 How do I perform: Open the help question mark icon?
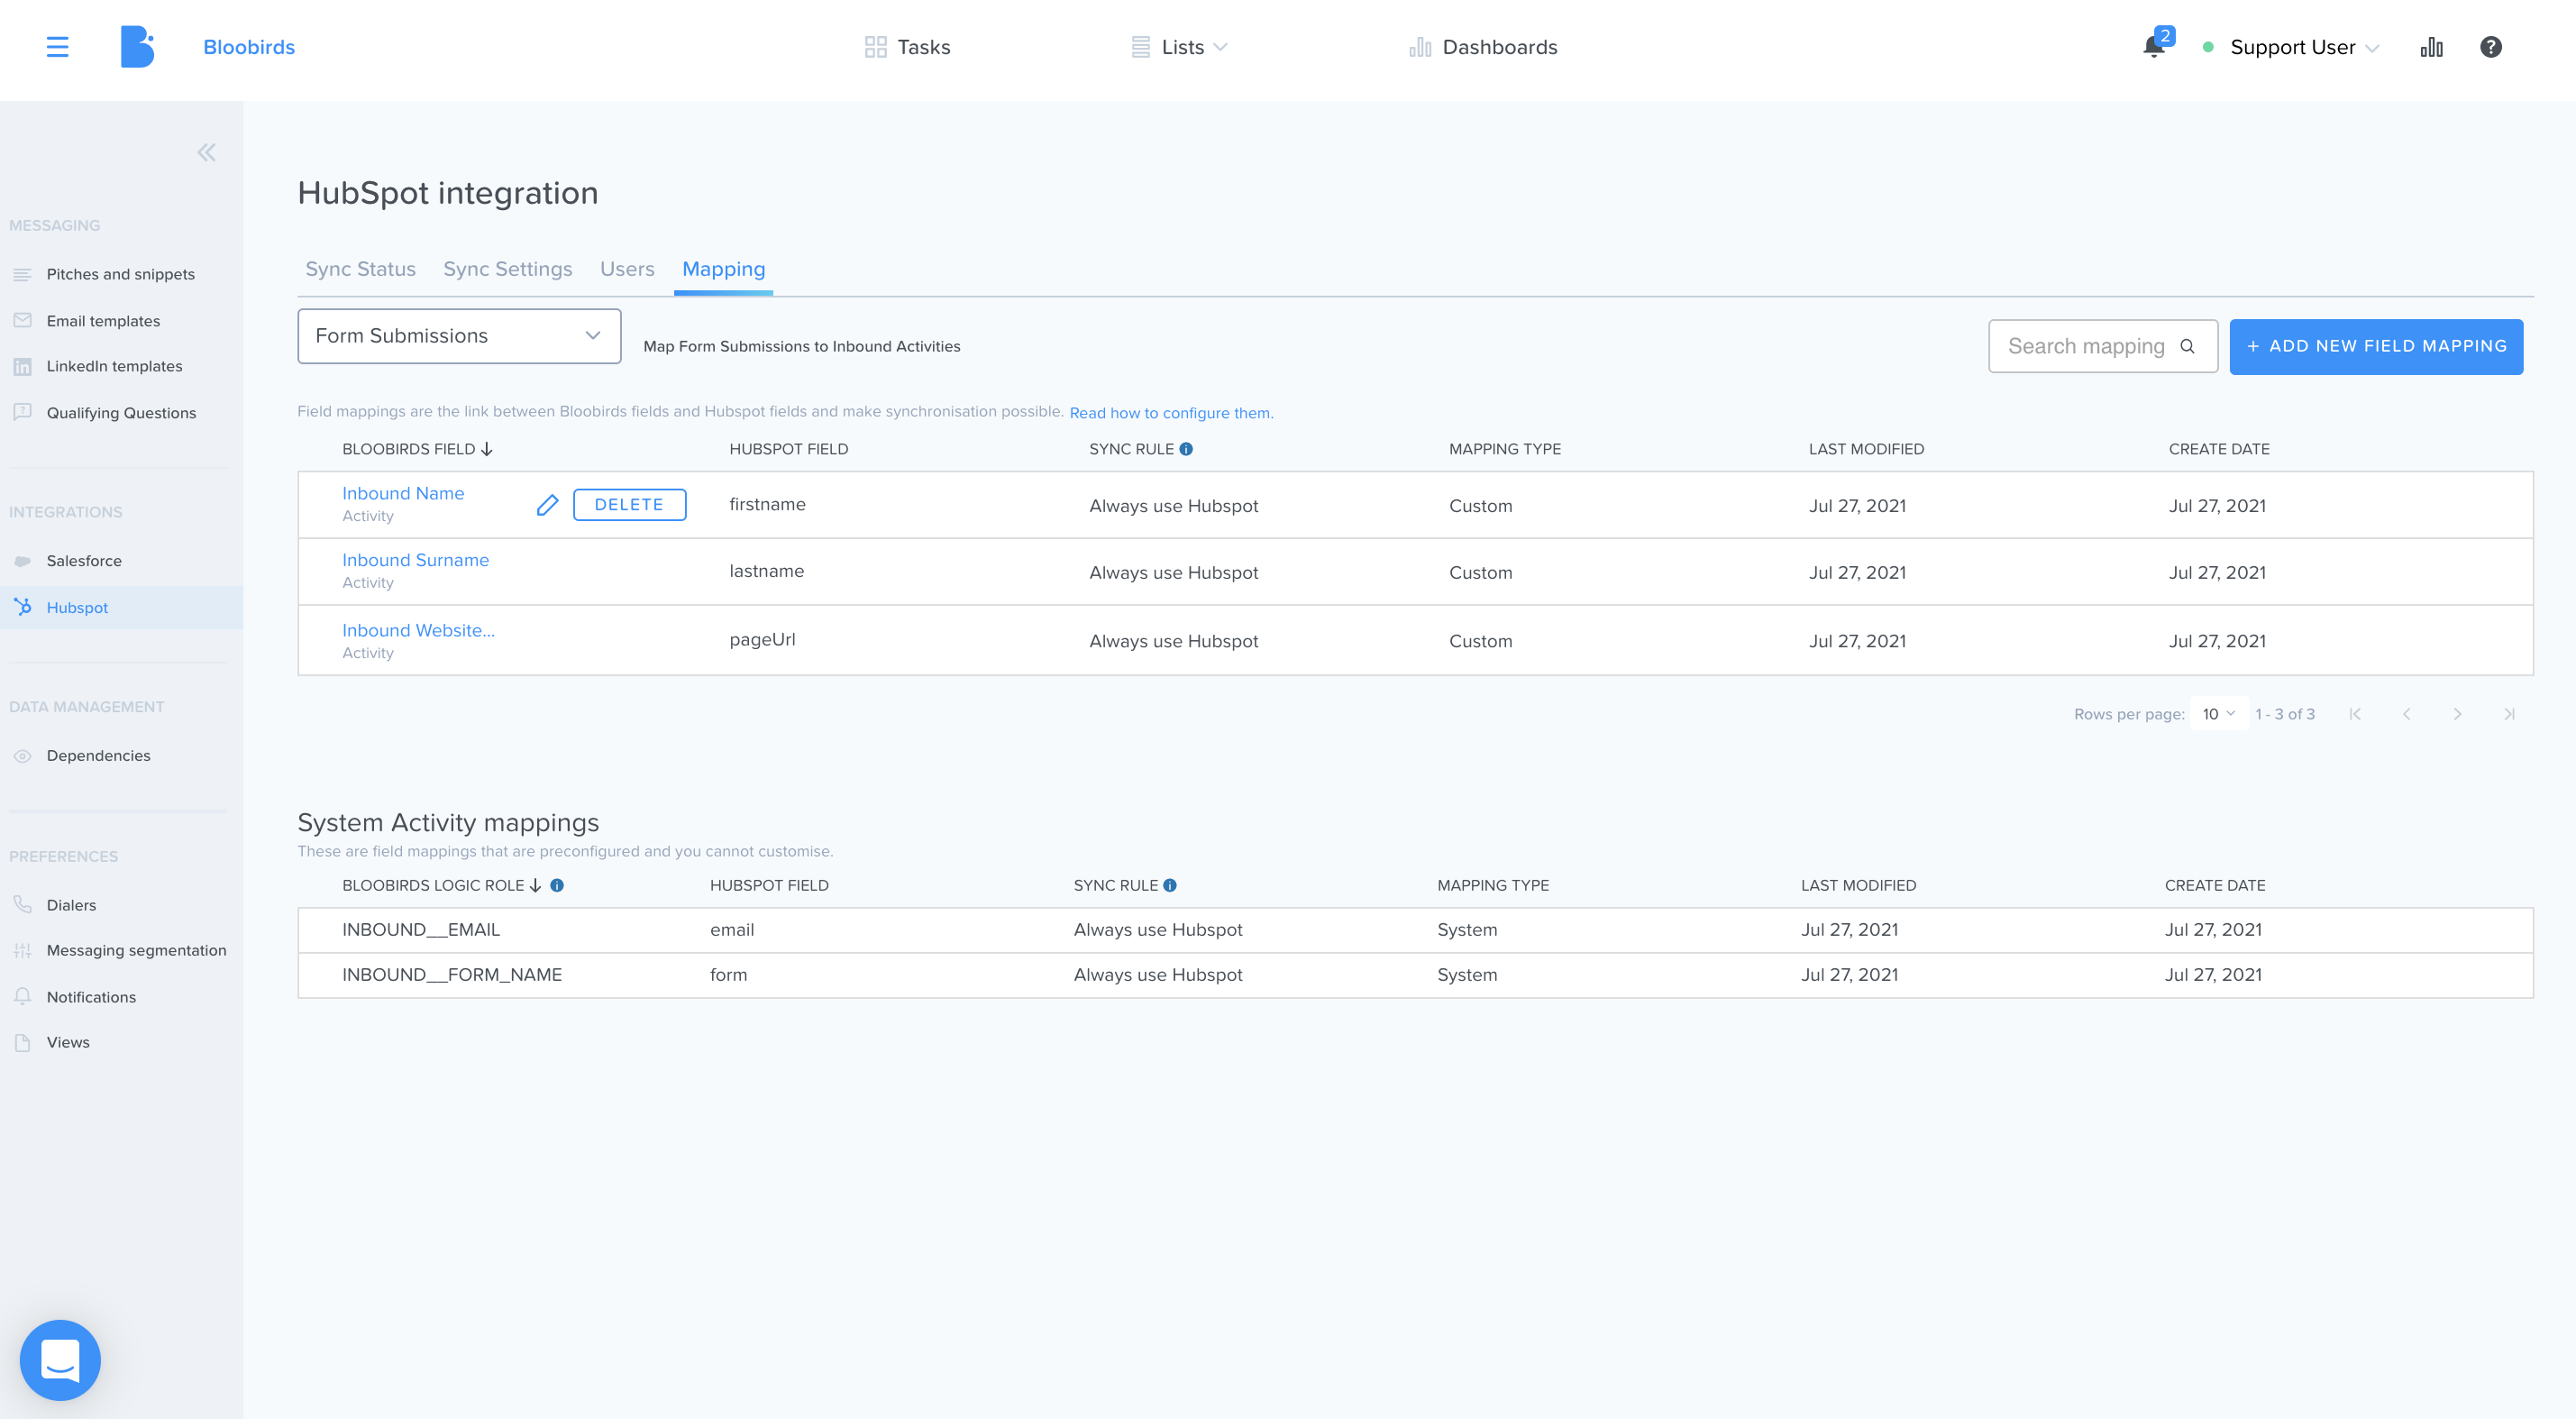2490,47
